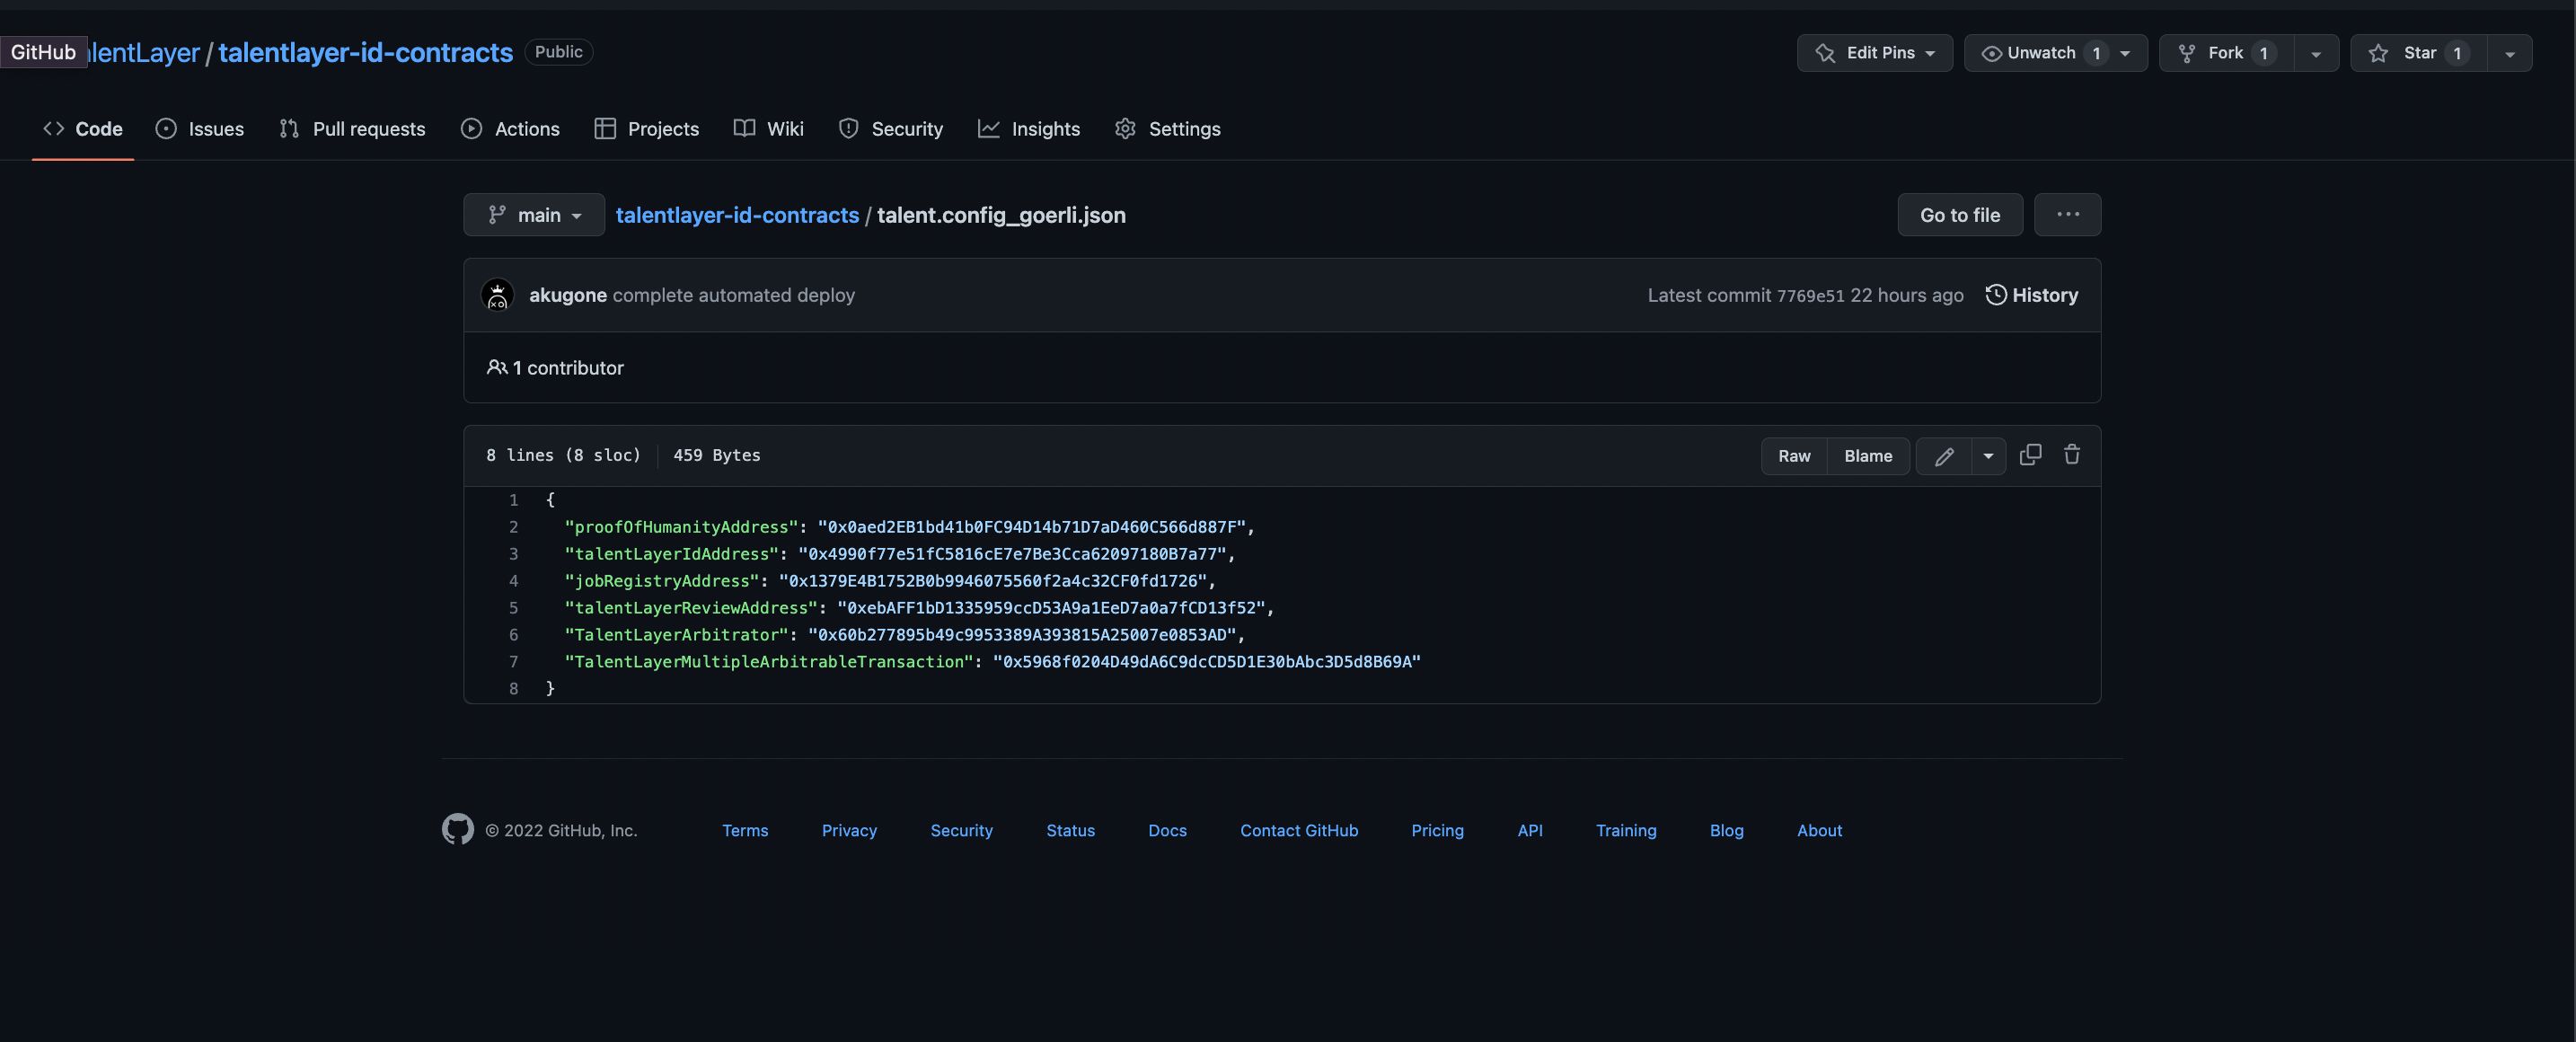Open footer Security link

tap(961, 830)
